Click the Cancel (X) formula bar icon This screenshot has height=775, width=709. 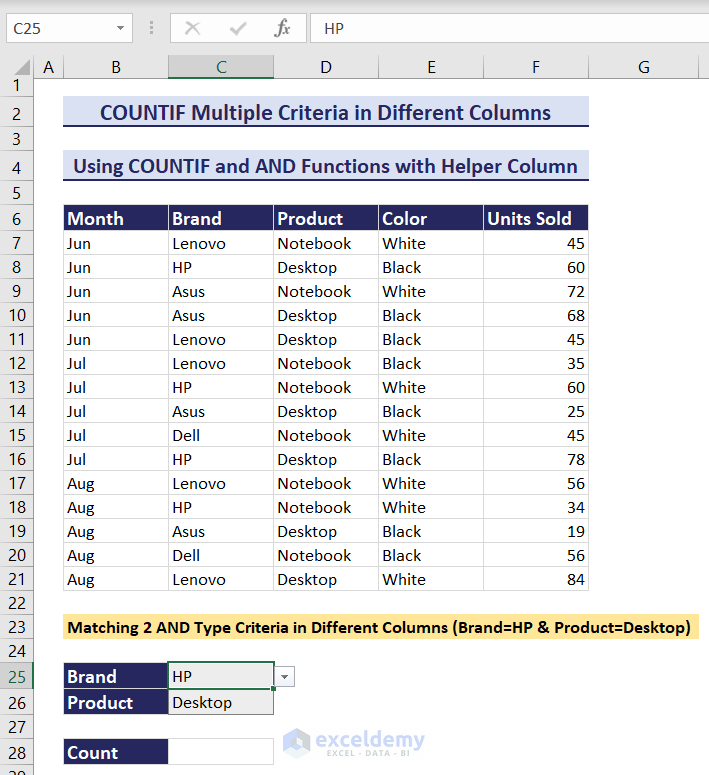(192, 28)
